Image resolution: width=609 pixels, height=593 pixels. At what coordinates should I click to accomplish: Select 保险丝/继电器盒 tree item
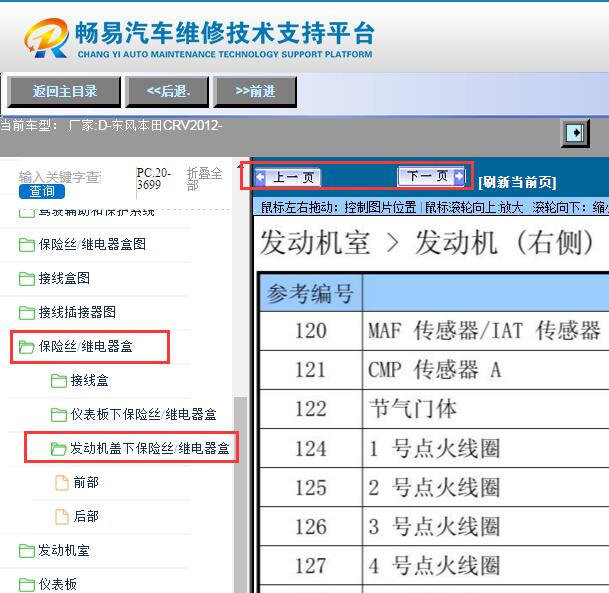[x=85, y=346]
